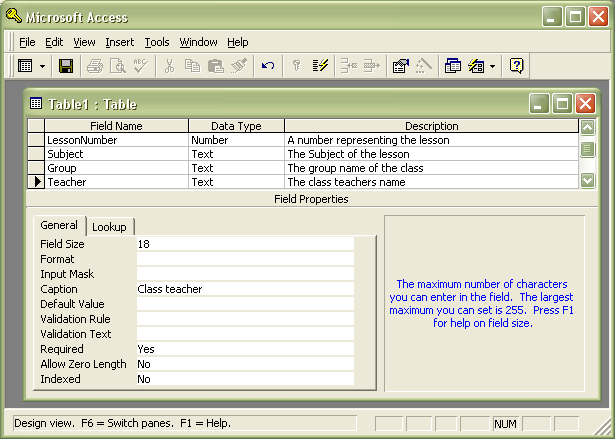
Task: Click the Indexed property value No
Action: tap(245, 379)
